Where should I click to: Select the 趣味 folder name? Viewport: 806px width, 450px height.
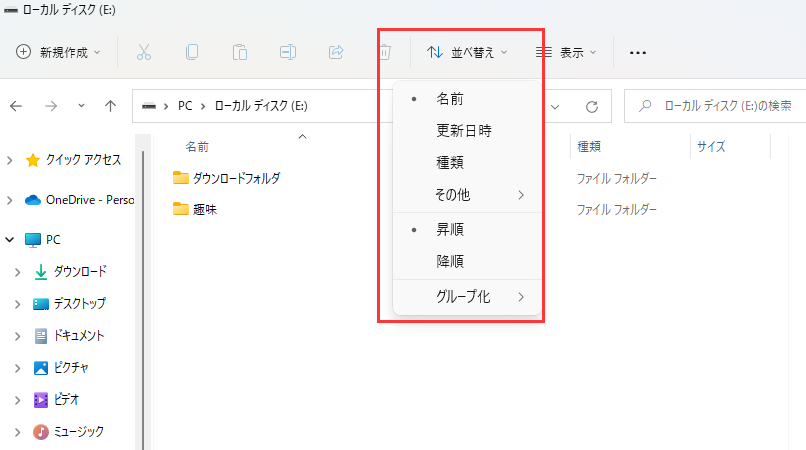tap(205, 209)
